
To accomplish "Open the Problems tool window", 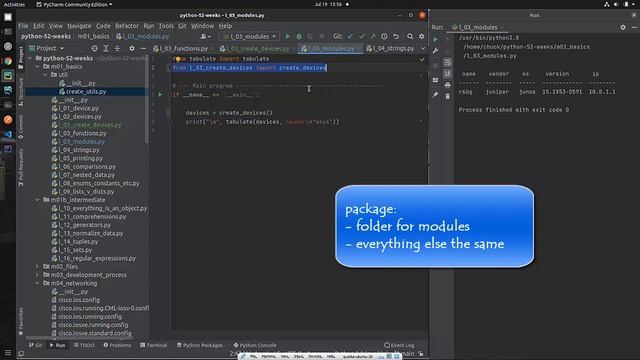I will click(x=117, y=345).
